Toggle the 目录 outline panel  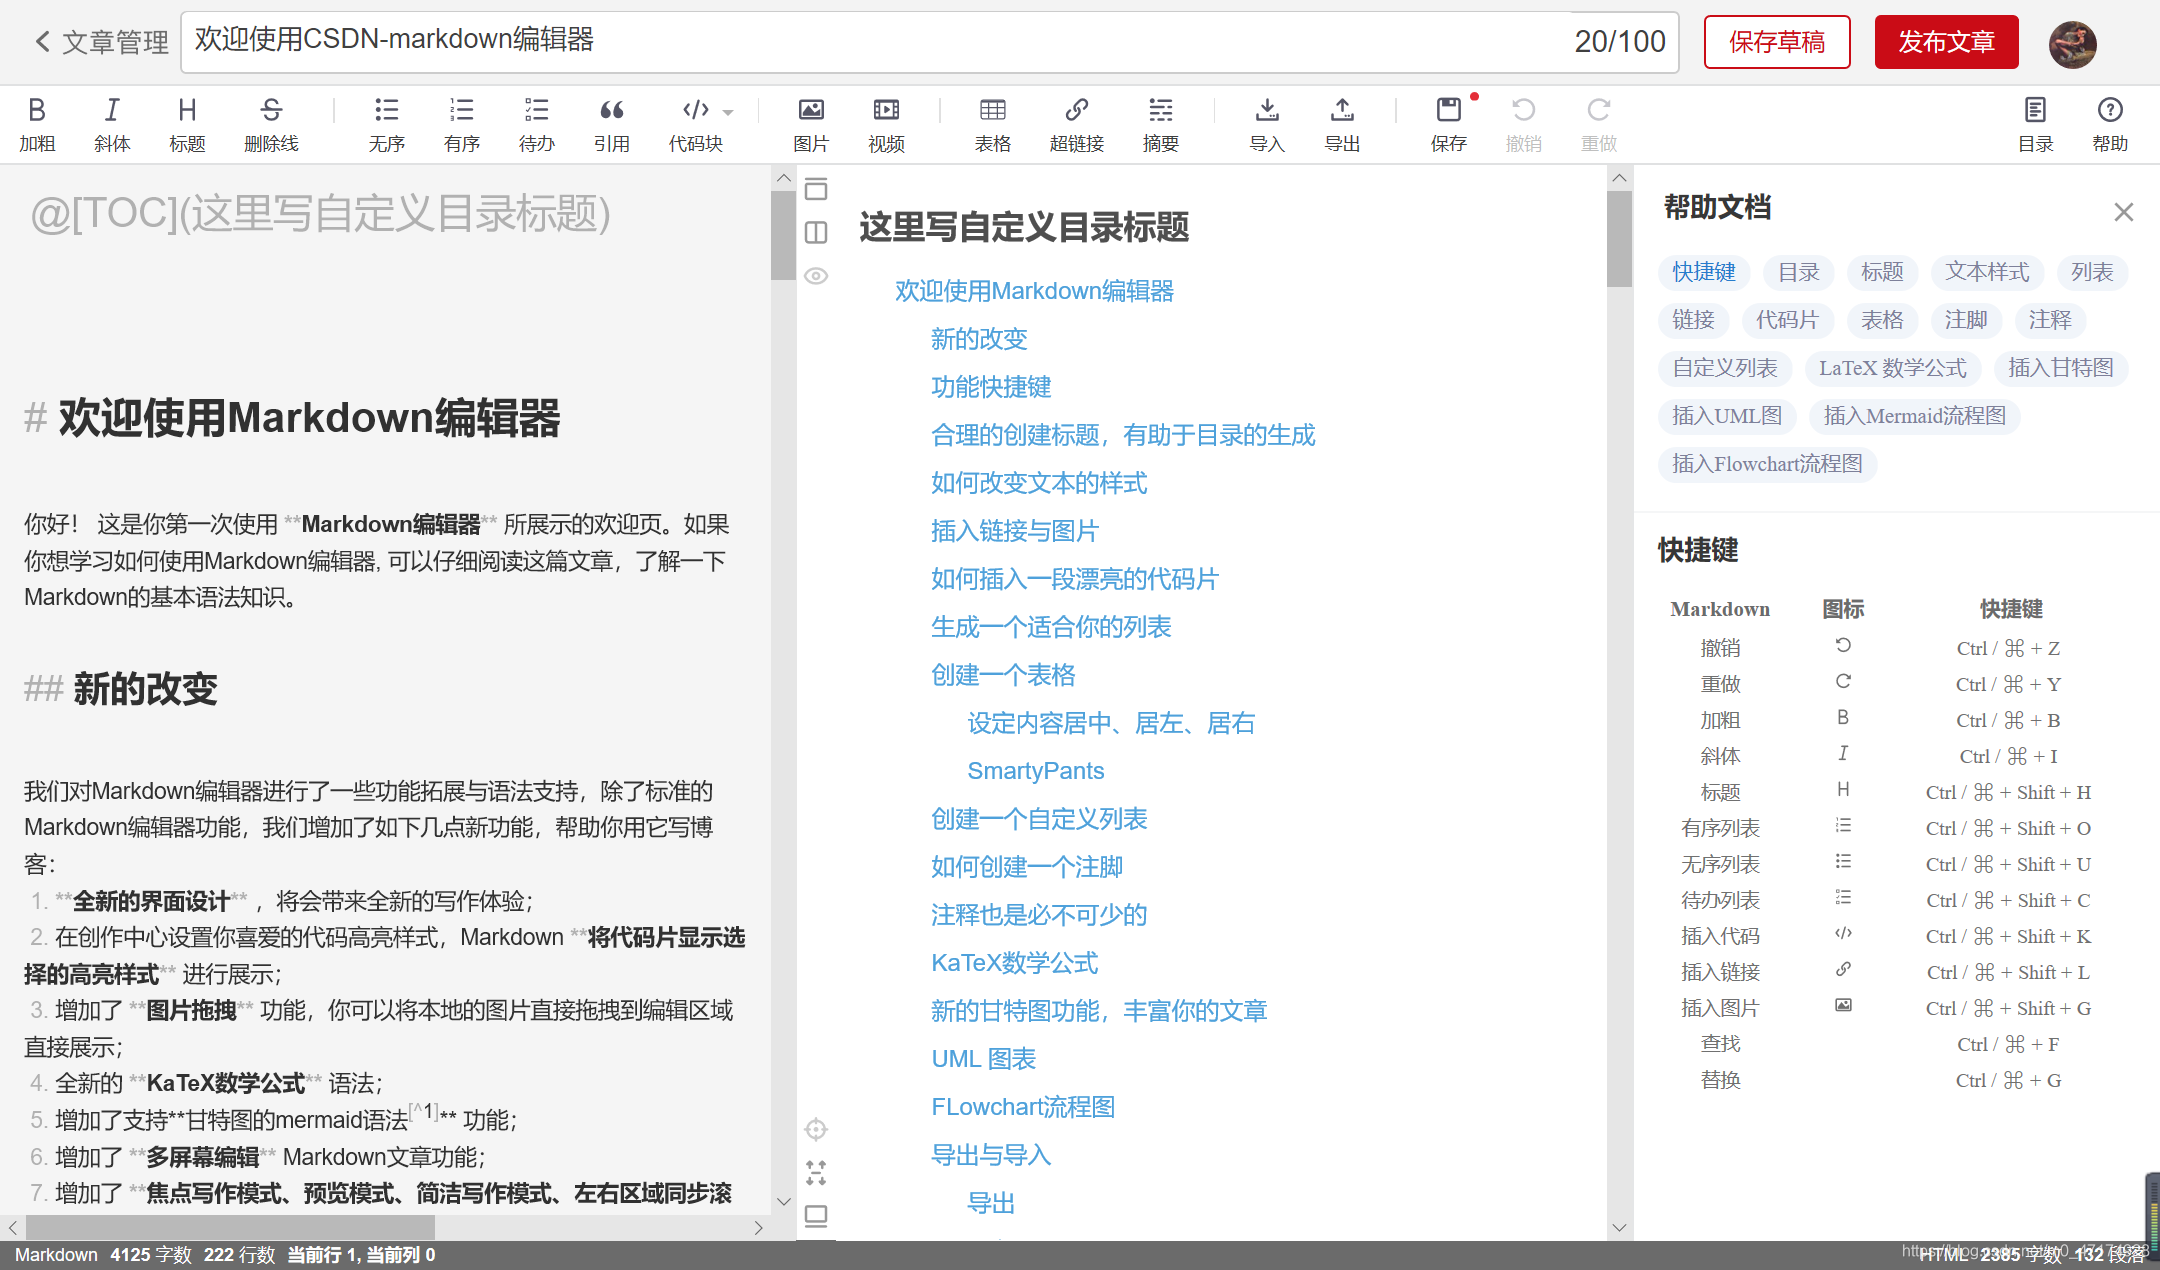(x=2035, y=124)
